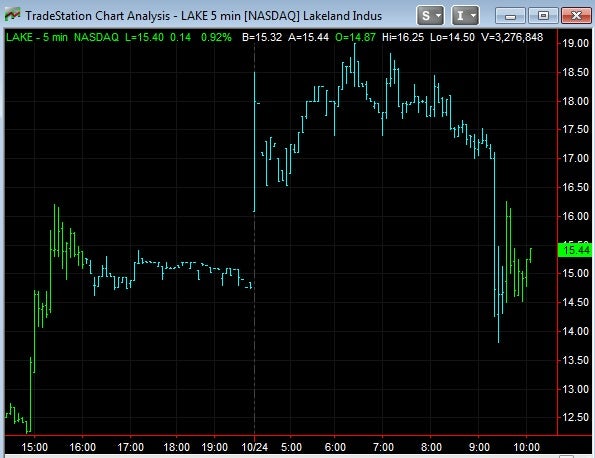Click the 10:00 time axis label
The width and height of the screenshot is (595, 458).
[526, 447]
